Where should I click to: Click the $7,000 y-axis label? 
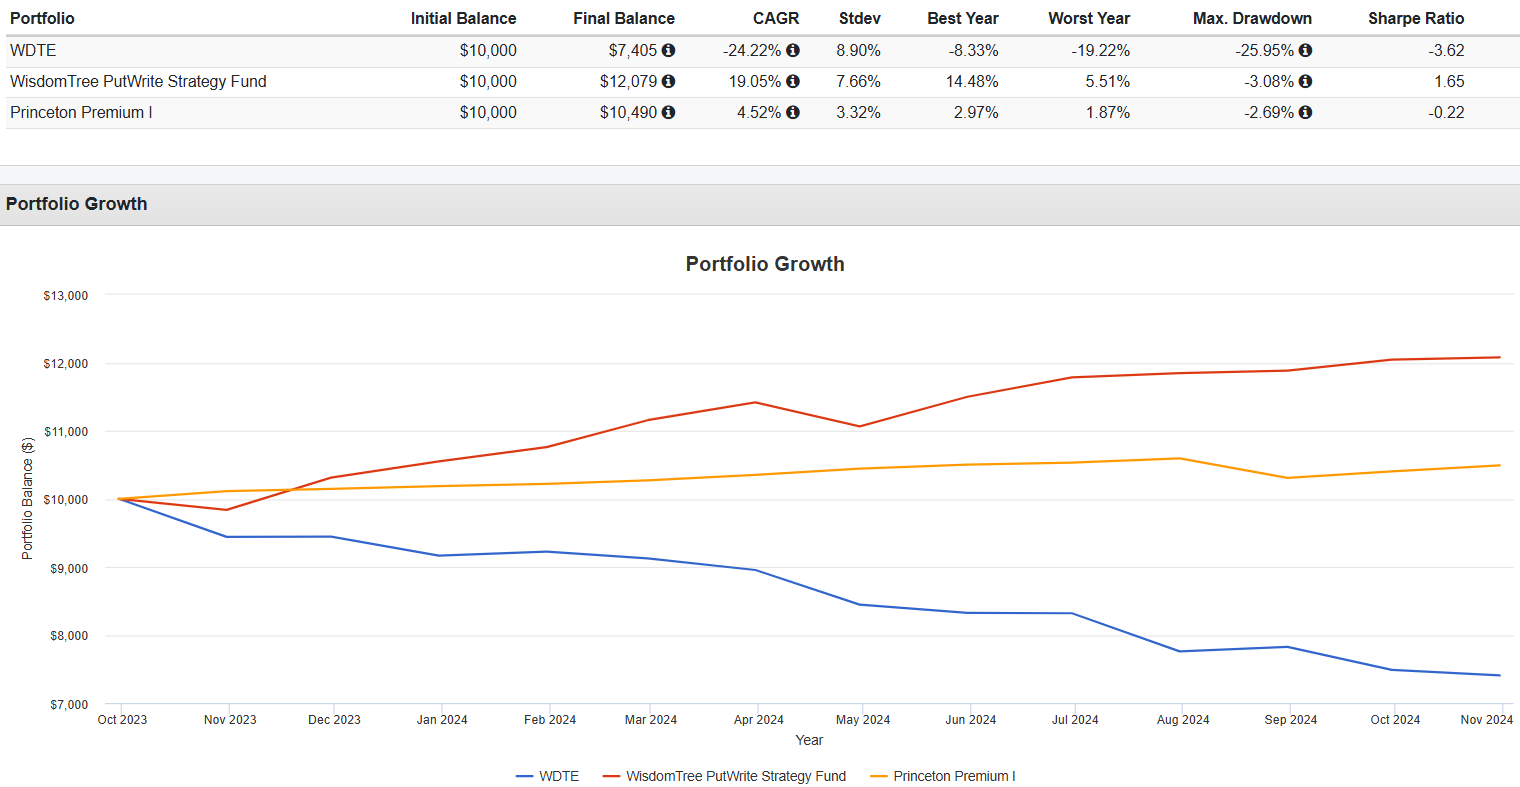[x=69, y=705]
